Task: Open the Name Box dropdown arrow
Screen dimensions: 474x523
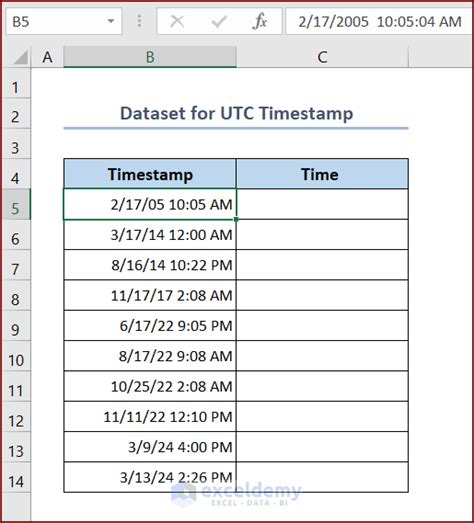Action: click(111, 21)
